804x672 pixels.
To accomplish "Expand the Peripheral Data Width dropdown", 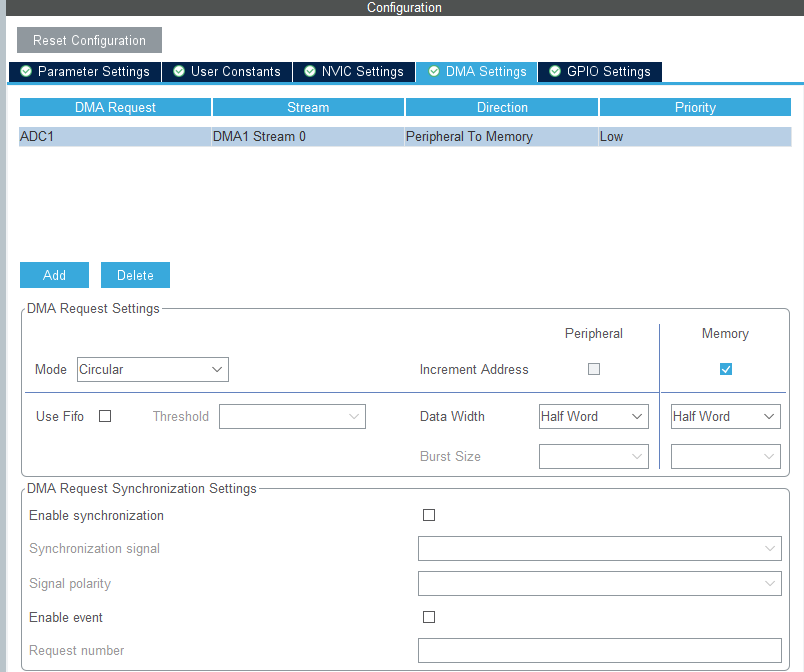I will click(594, 417).
